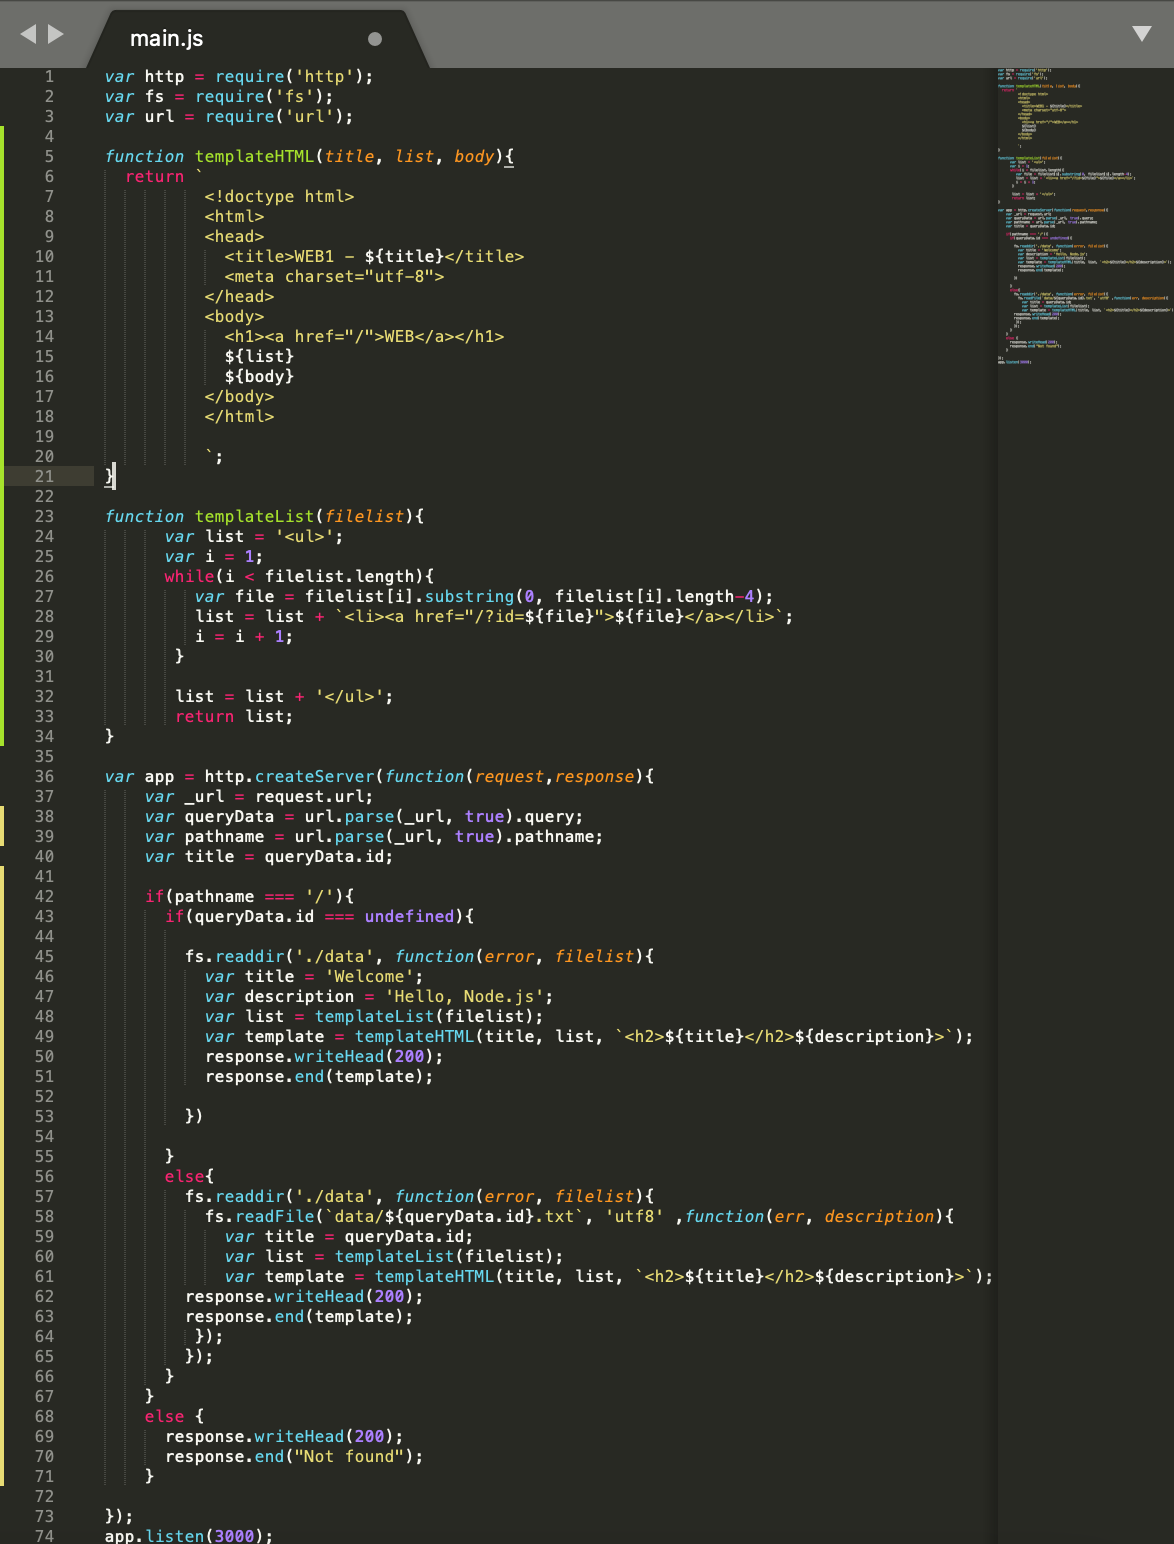Click the '<meta charset="utf-8">' line

point(334,276)
